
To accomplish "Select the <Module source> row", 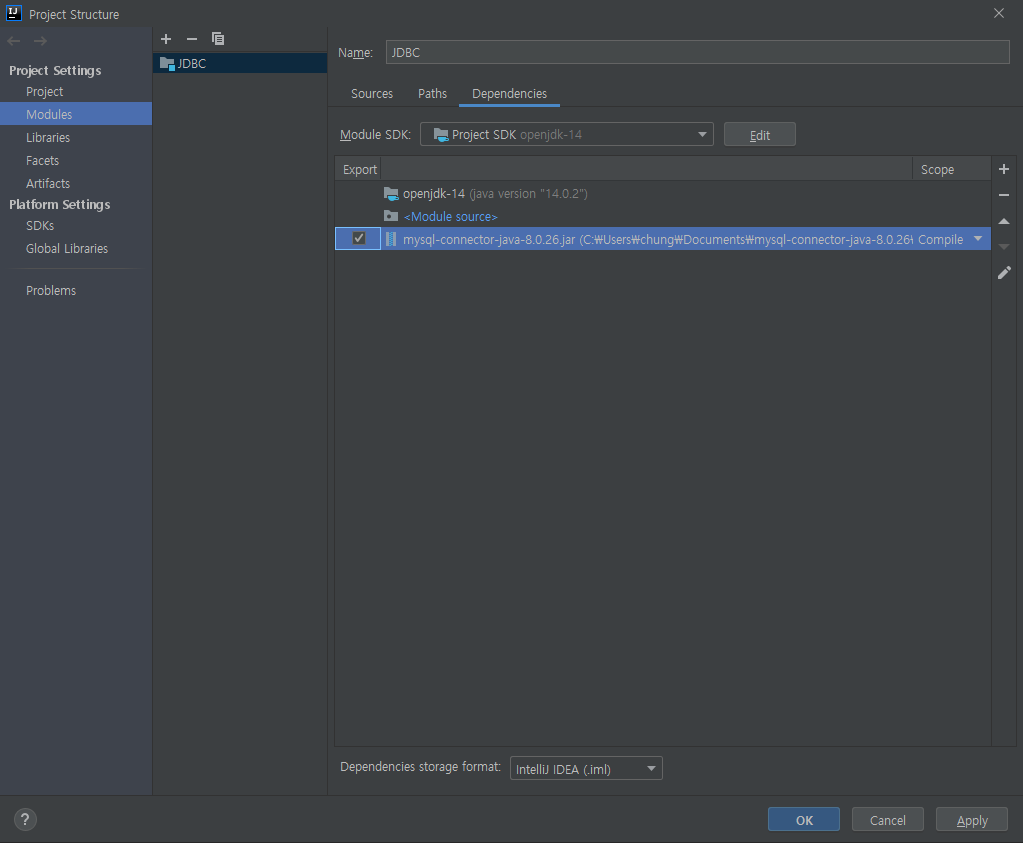I will pos(663,216).
